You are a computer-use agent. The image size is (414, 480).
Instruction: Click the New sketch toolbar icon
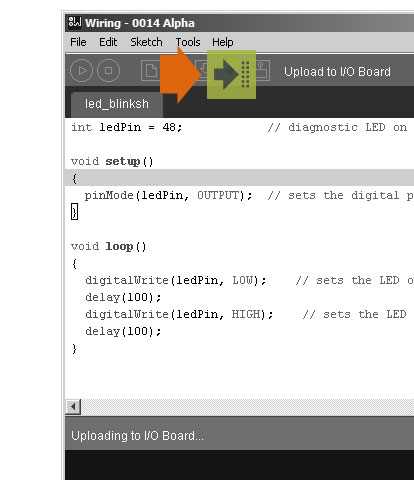tap(151, 70)
